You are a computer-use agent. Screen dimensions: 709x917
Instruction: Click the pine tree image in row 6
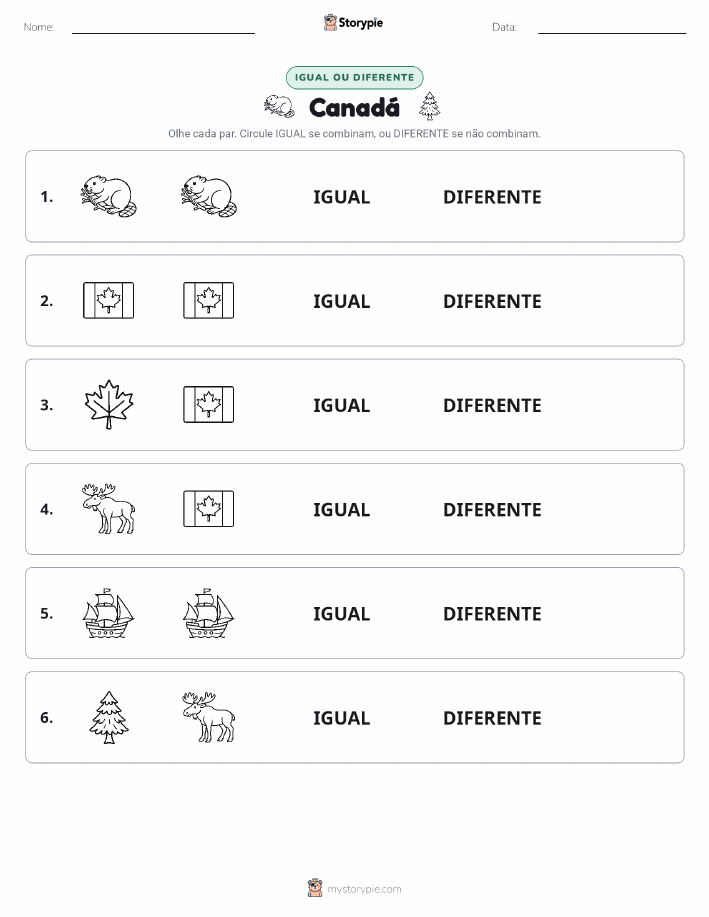tap(109, 717)
